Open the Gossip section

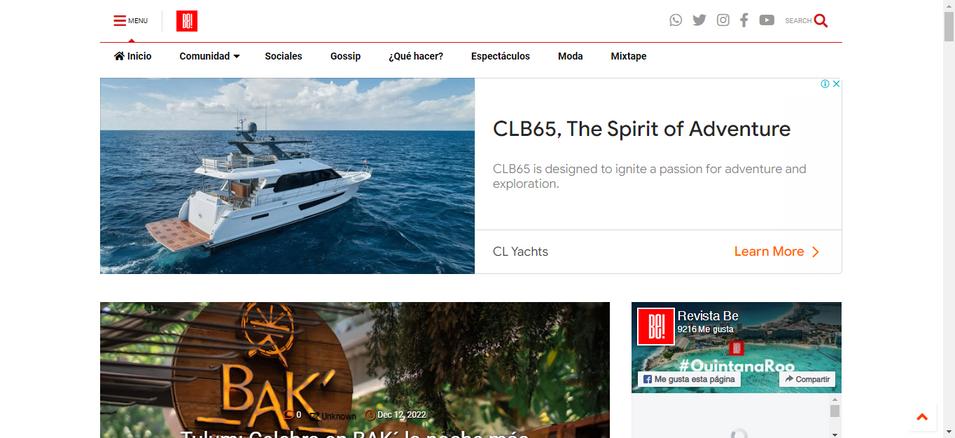[345, 56]
